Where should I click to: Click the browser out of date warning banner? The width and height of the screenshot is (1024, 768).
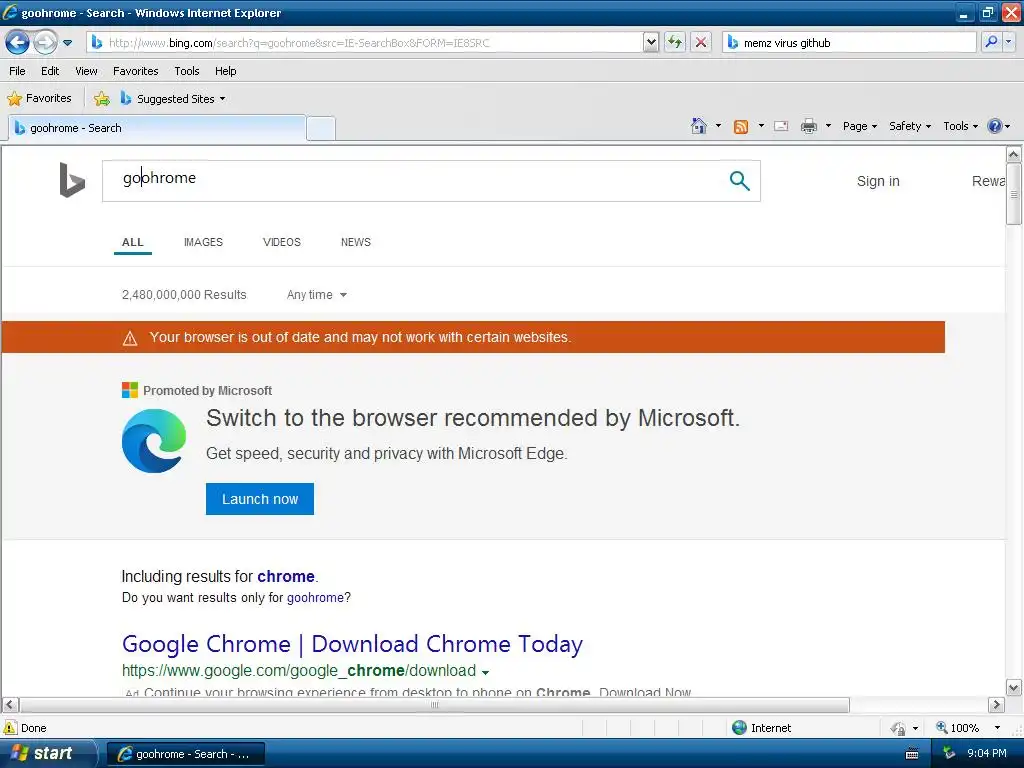pyautogui.click(x=473, y=337)
